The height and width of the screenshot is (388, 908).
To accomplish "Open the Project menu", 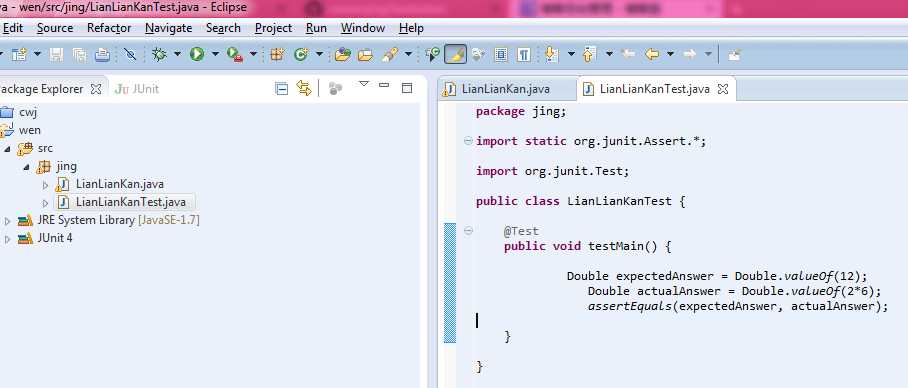I will [273, 28].
